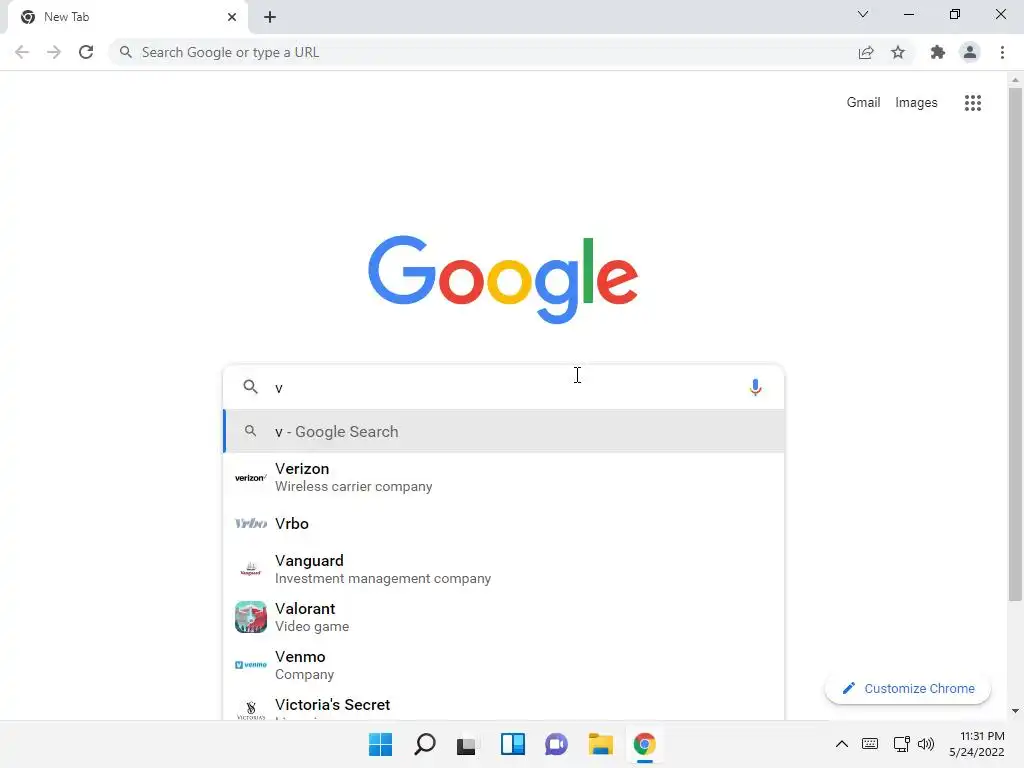The height and width of the screenshot is (768, 1024).
Task: Click the Vanguard logo suggestion icon
Action: 251,569
